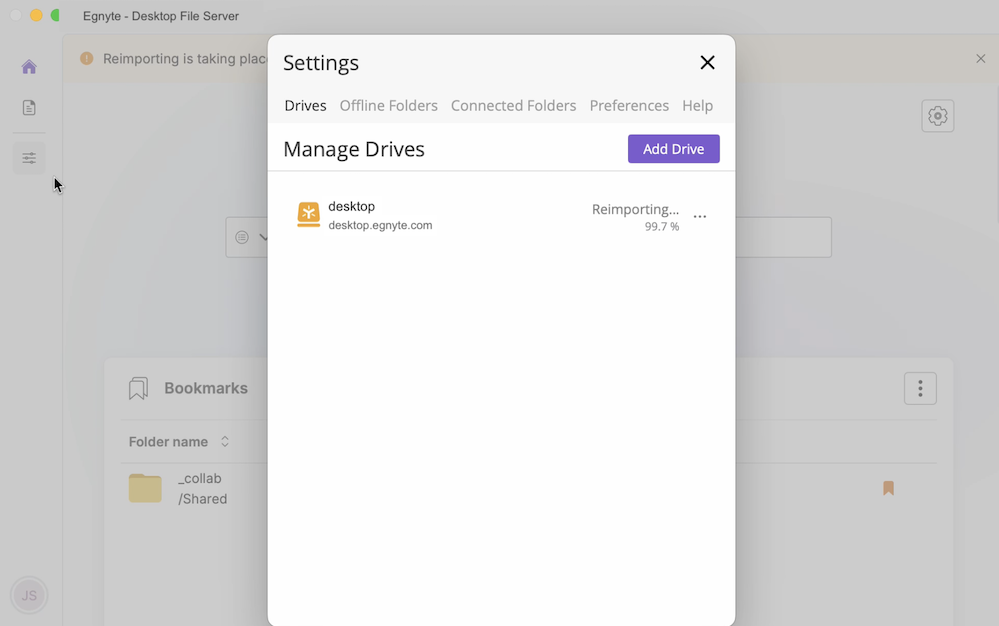Click the Reimporting... status text

635,210
